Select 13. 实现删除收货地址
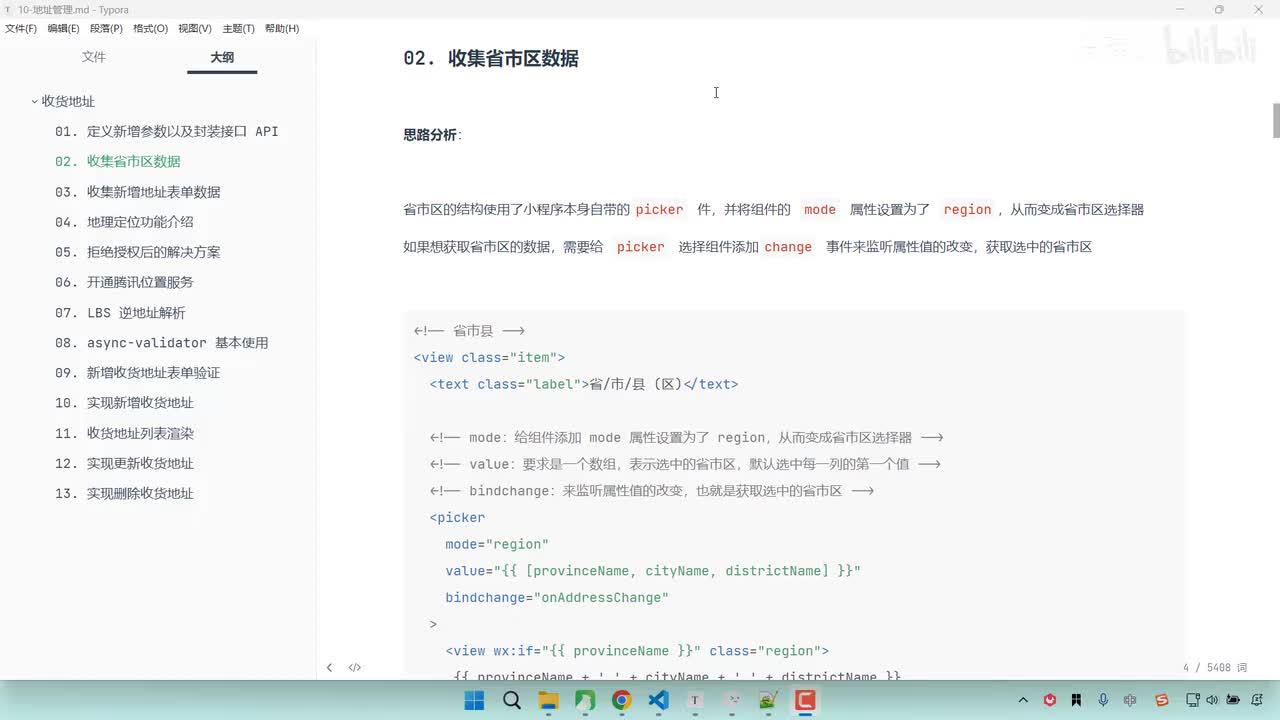The image size is (1280, 720). point(124,493)
